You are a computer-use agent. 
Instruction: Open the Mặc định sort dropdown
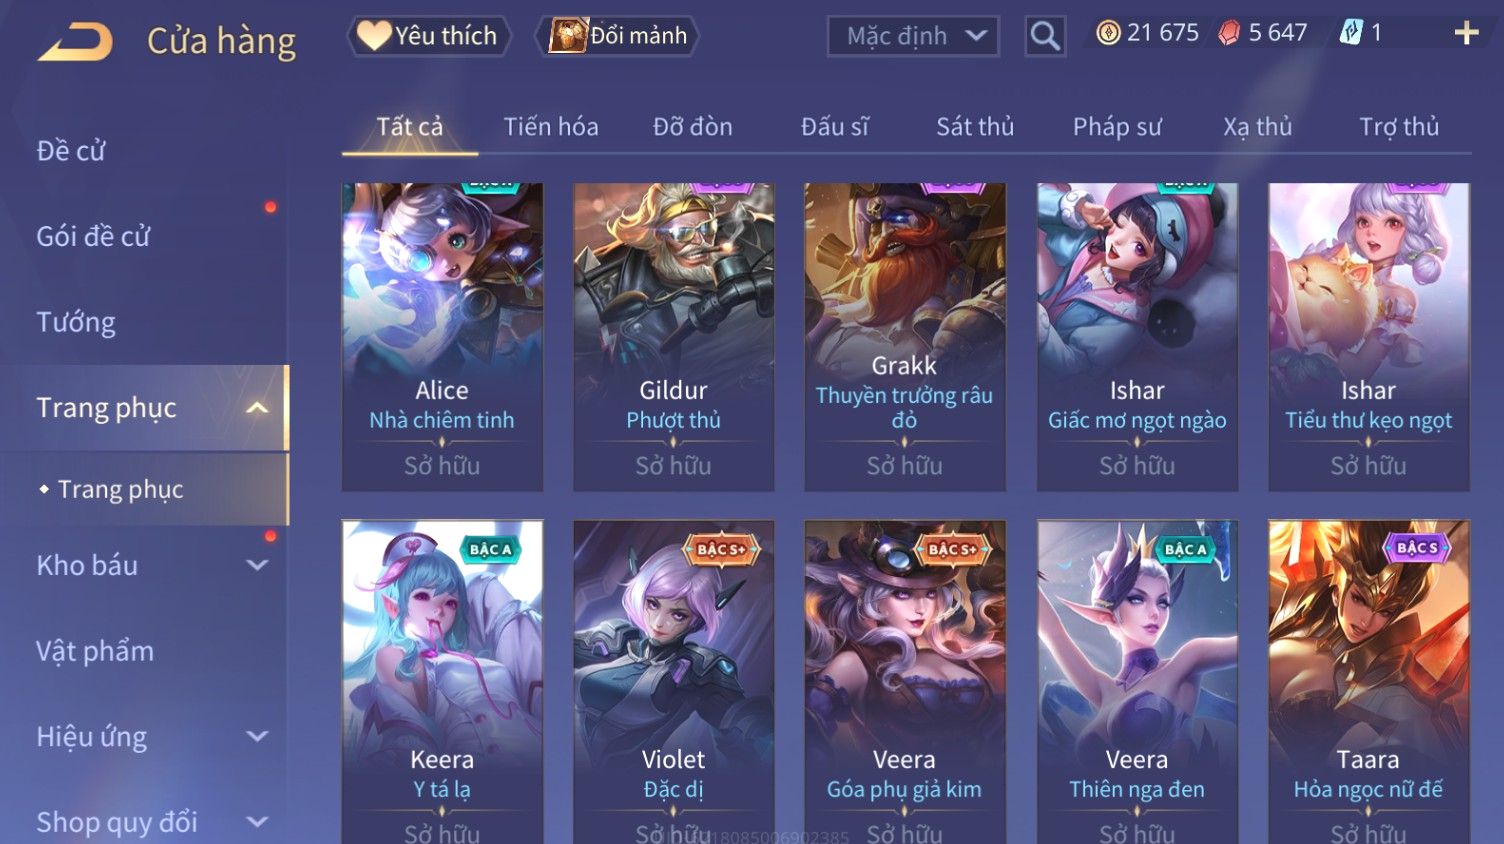click(913, 36)
